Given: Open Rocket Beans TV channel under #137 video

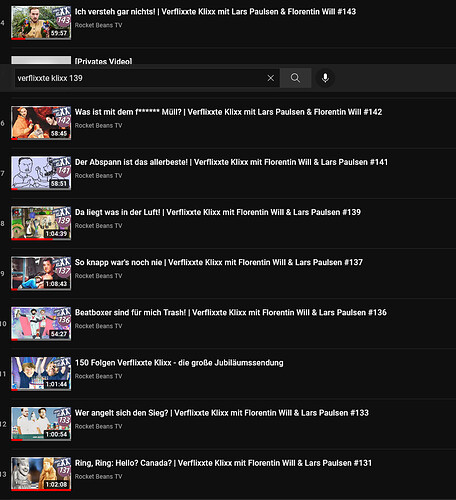Looking at the screenshot, I should pos(98,276).
